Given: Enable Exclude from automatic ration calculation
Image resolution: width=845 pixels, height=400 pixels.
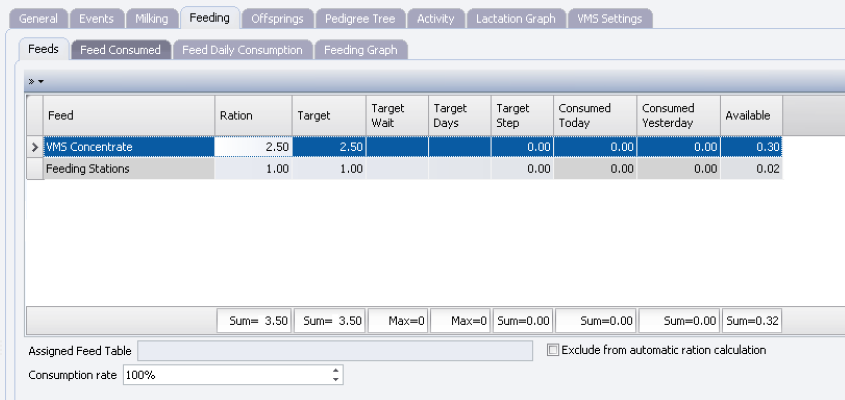Looking at the screenshot, I should [x=554, y=350].
